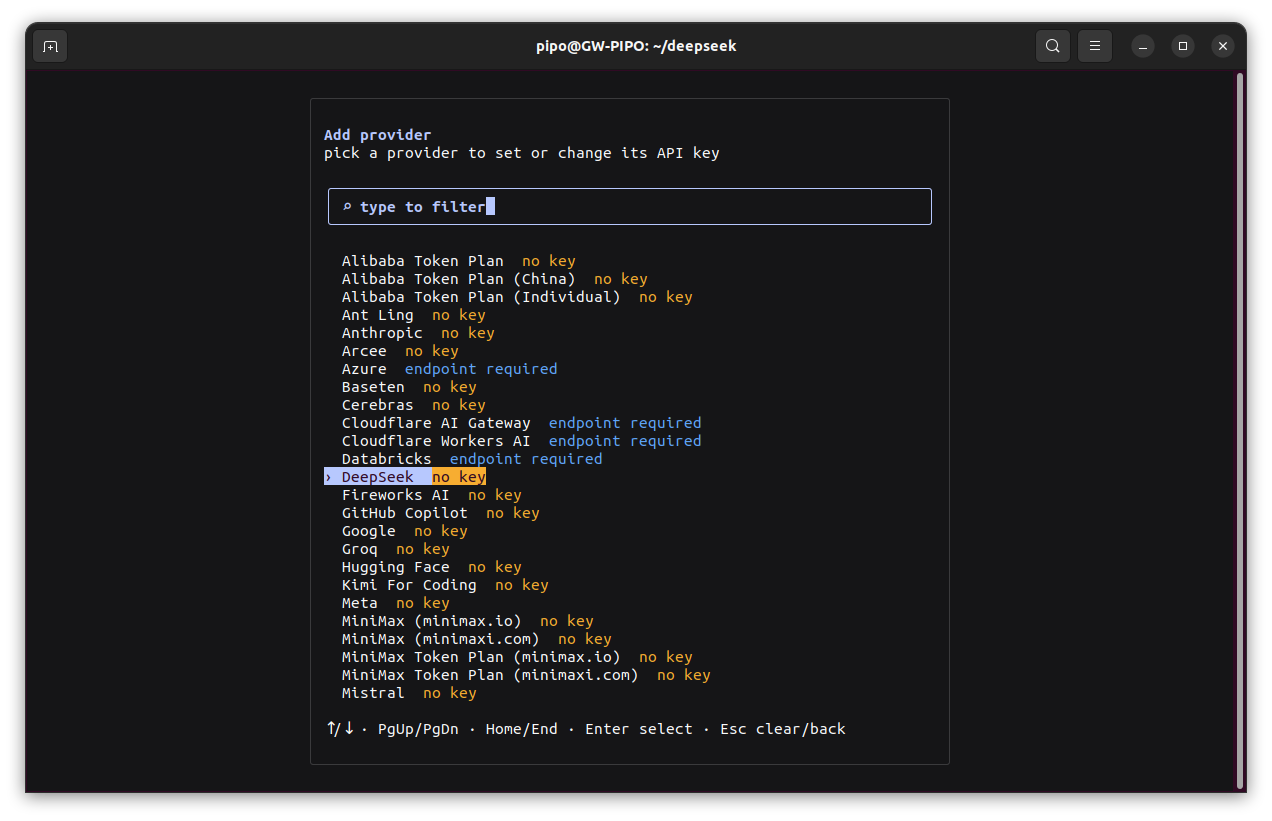
Task: Click the Add provider heading
Action: click(377, 135)
